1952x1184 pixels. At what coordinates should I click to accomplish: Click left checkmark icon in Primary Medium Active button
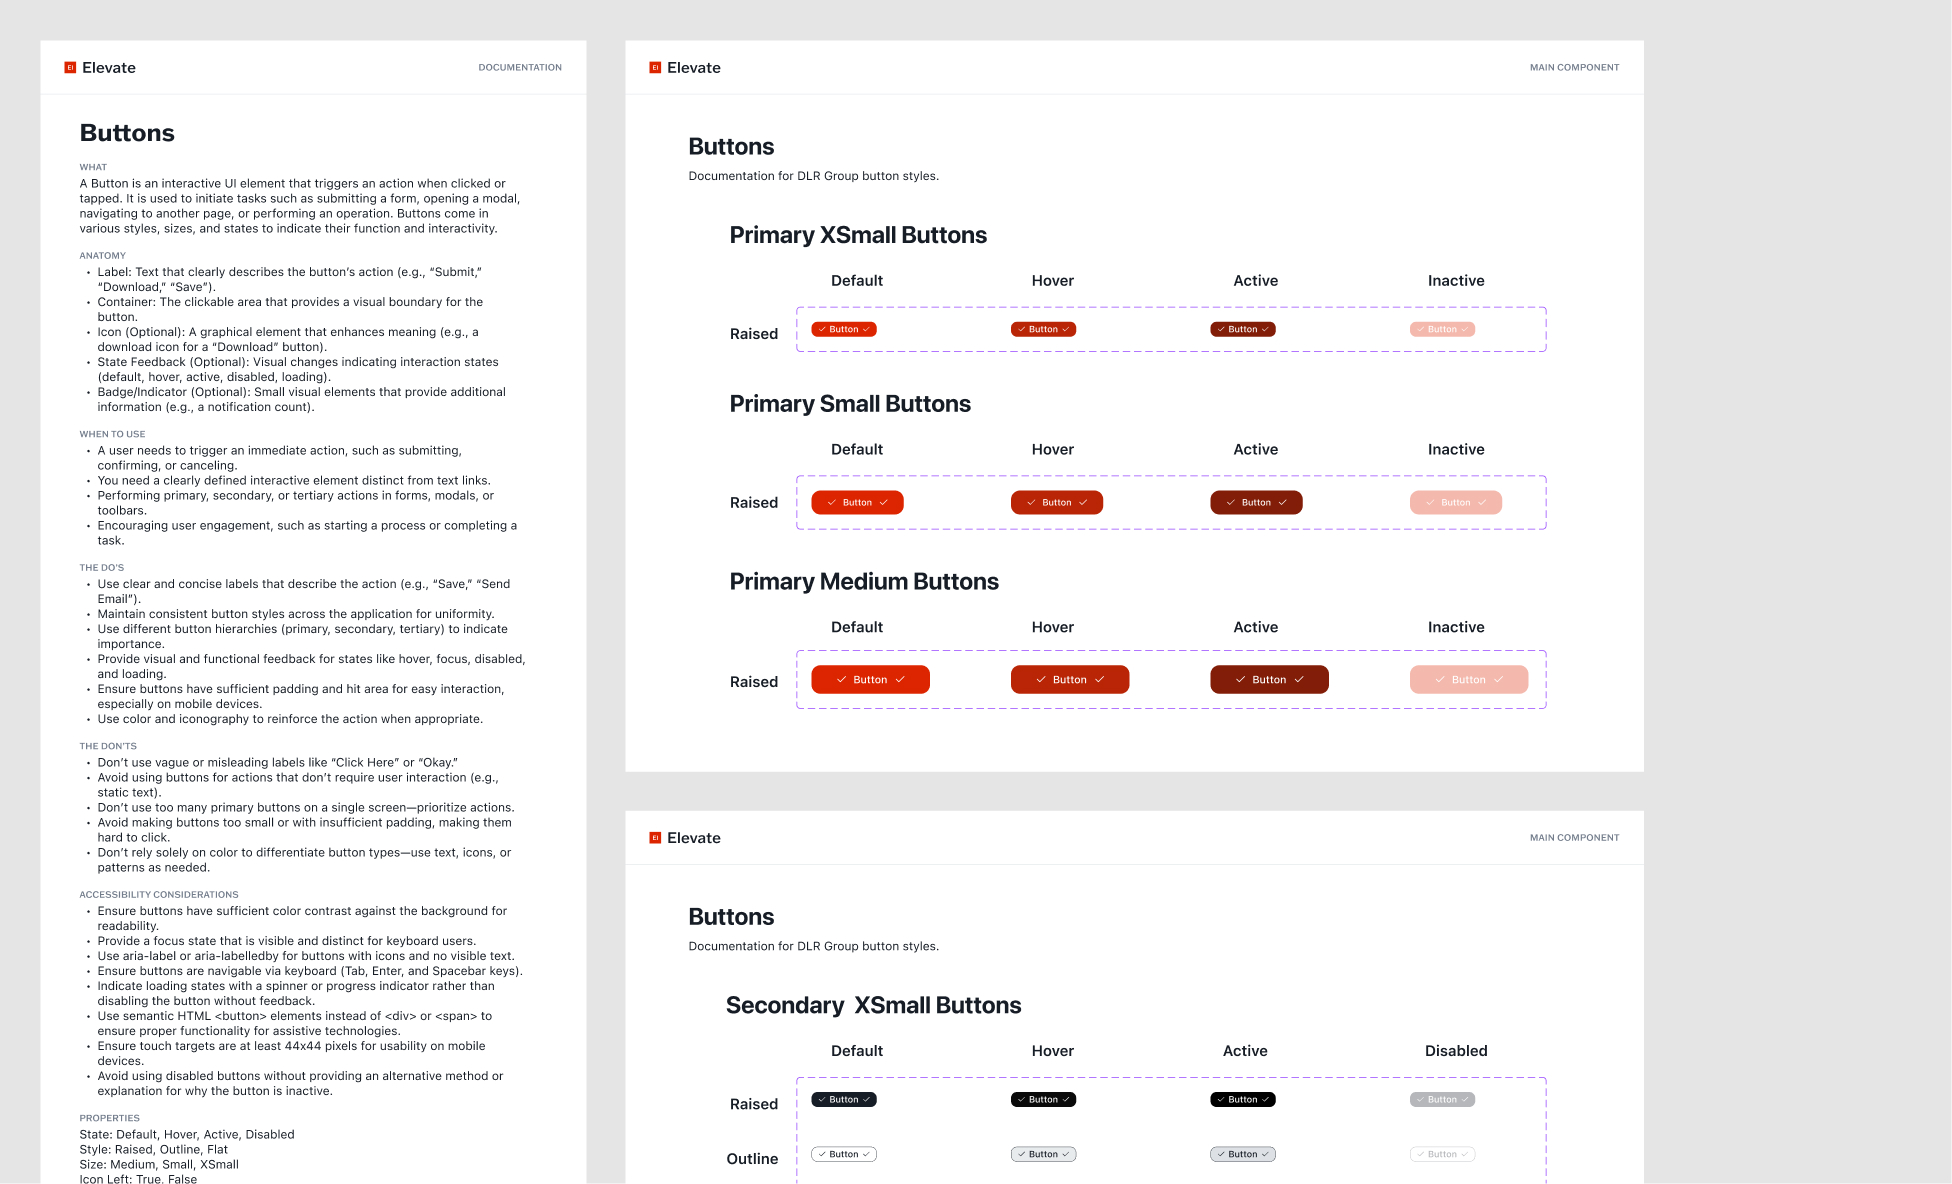(x=1241, y=680)
